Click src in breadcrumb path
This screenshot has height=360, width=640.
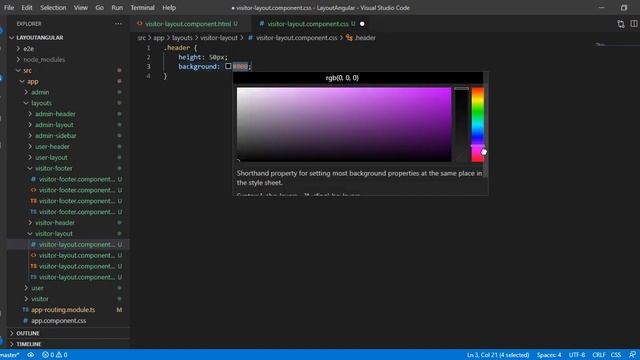click(x=142, y=38)
